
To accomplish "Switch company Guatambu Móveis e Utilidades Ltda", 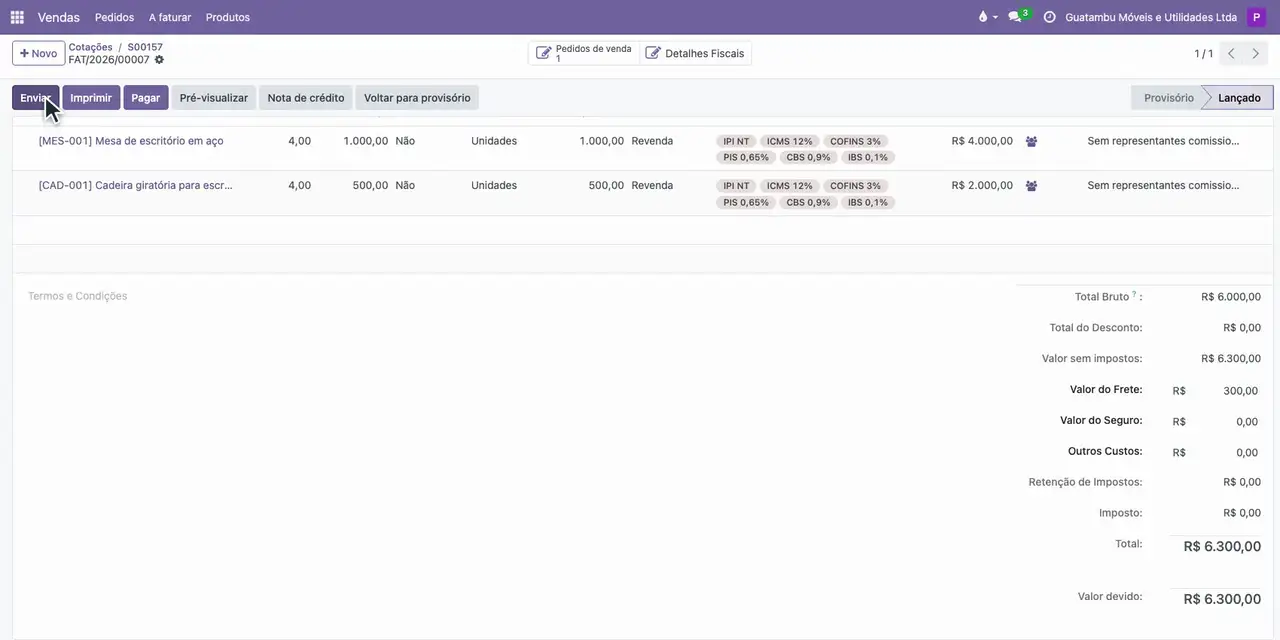I will pos(1151,17).
